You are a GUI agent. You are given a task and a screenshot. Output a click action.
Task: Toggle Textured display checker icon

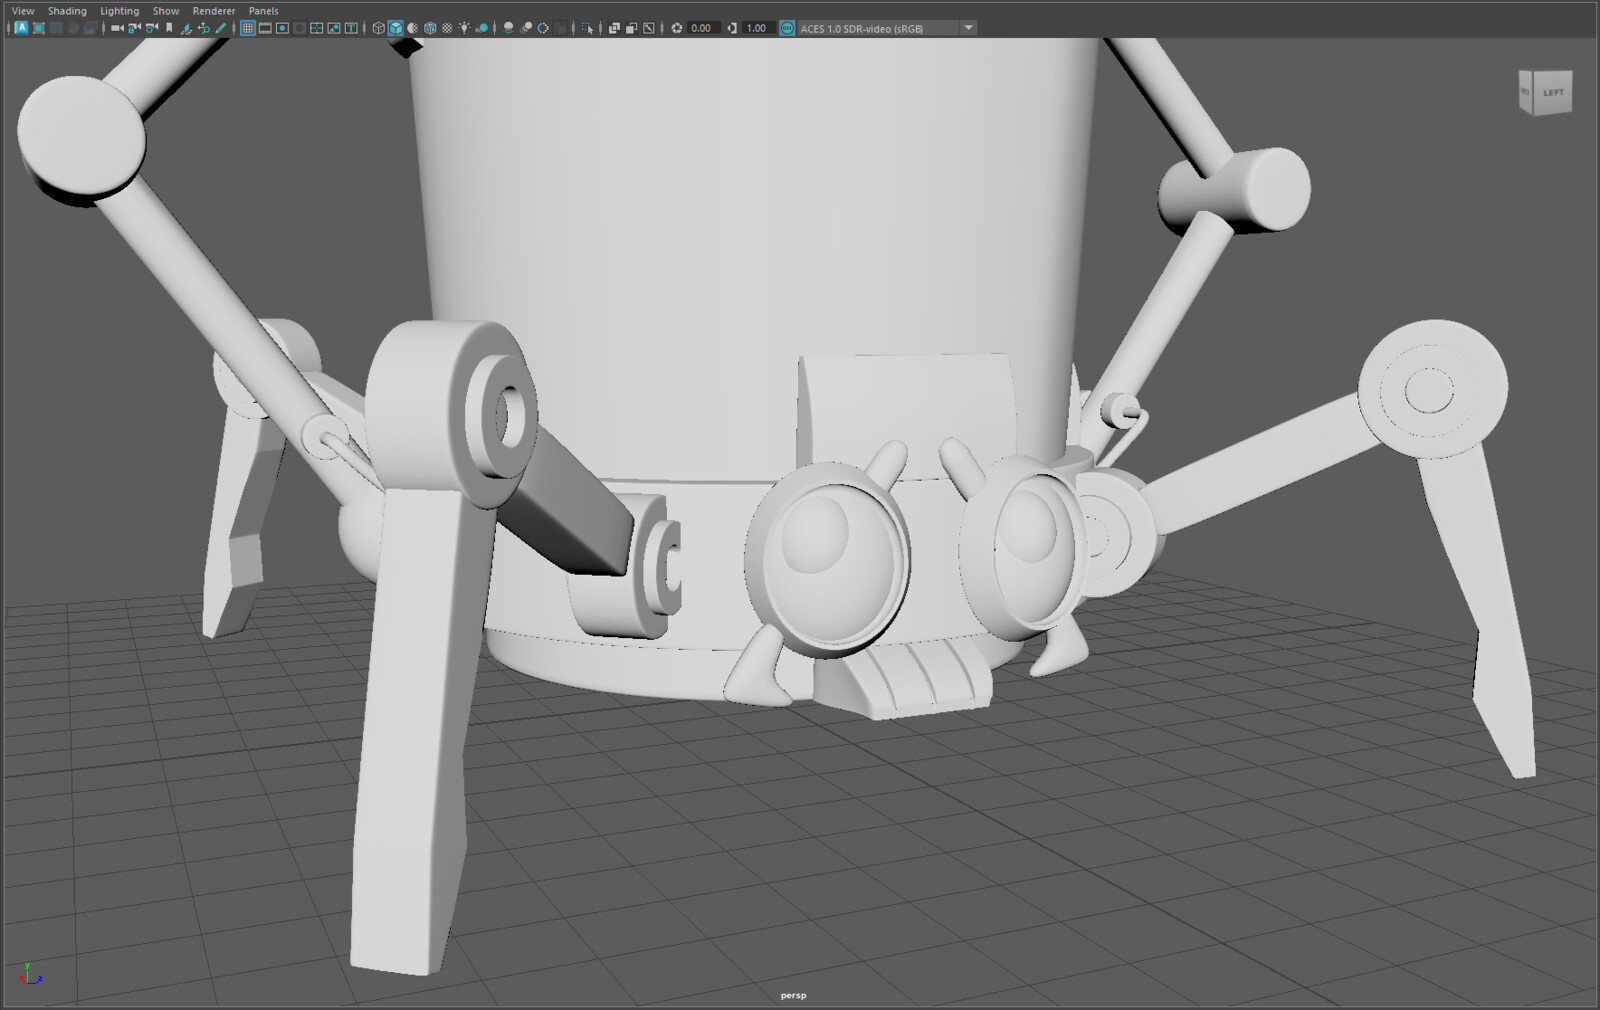[447, 28]
